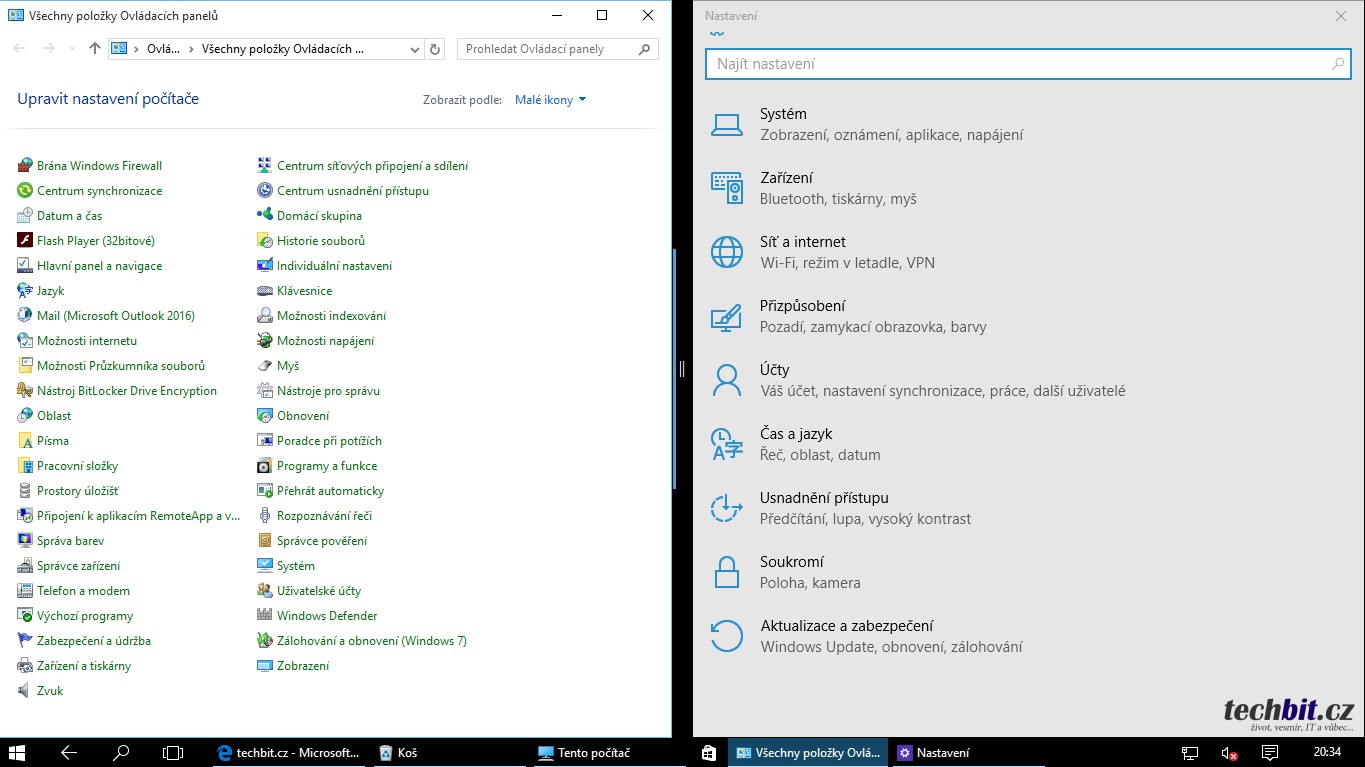The image size is (1365, 767).
Task: Open the recent locations dropdown next to Forward
Action: point(72,49)
